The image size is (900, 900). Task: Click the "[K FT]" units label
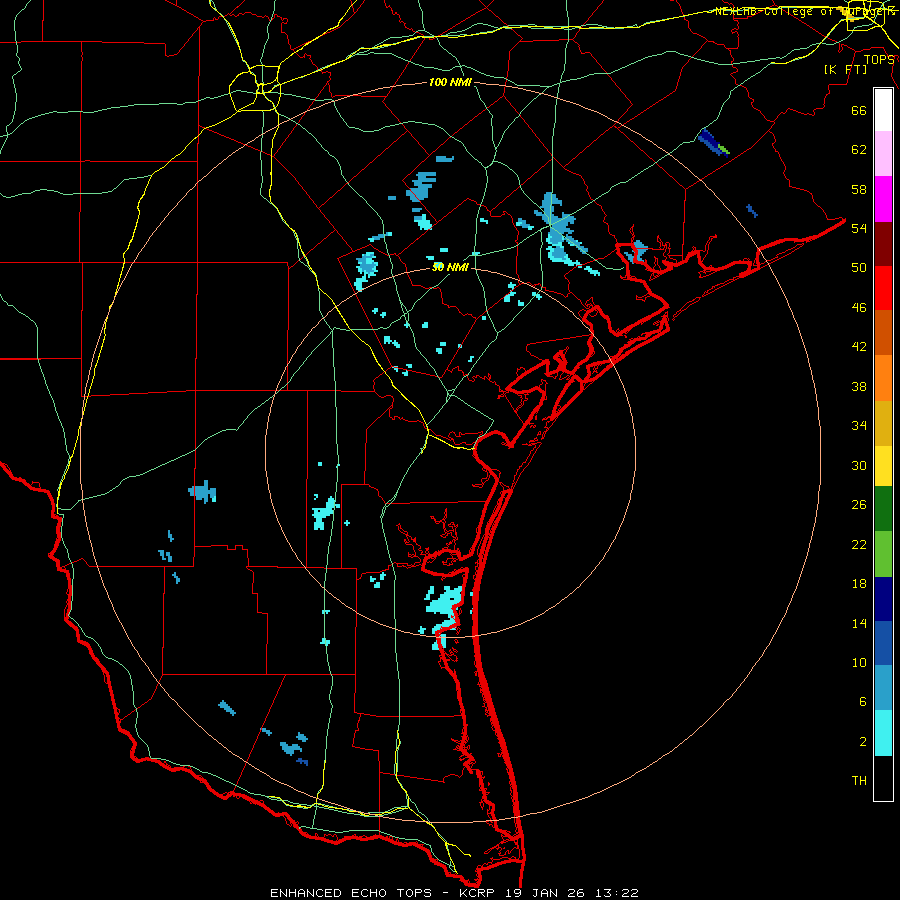(845, 69)
